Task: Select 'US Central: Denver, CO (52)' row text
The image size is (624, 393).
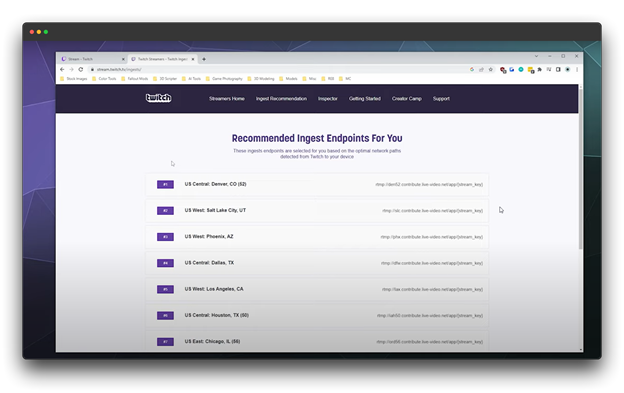Action: (x=215, y=184)
